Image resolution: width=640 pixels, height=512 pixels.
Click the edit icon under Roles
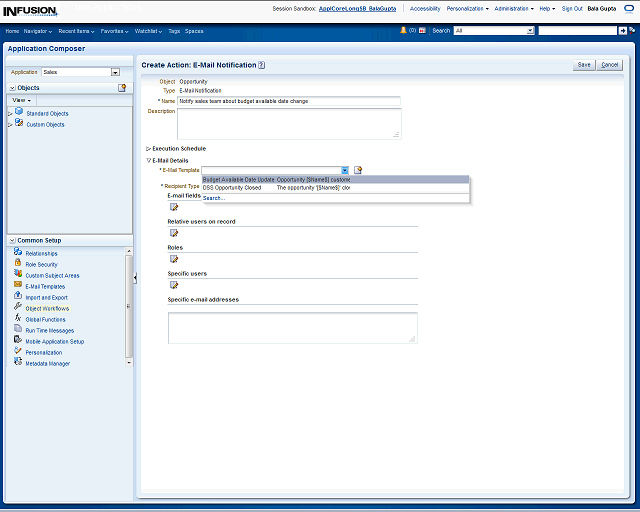[x=174, y=259]
